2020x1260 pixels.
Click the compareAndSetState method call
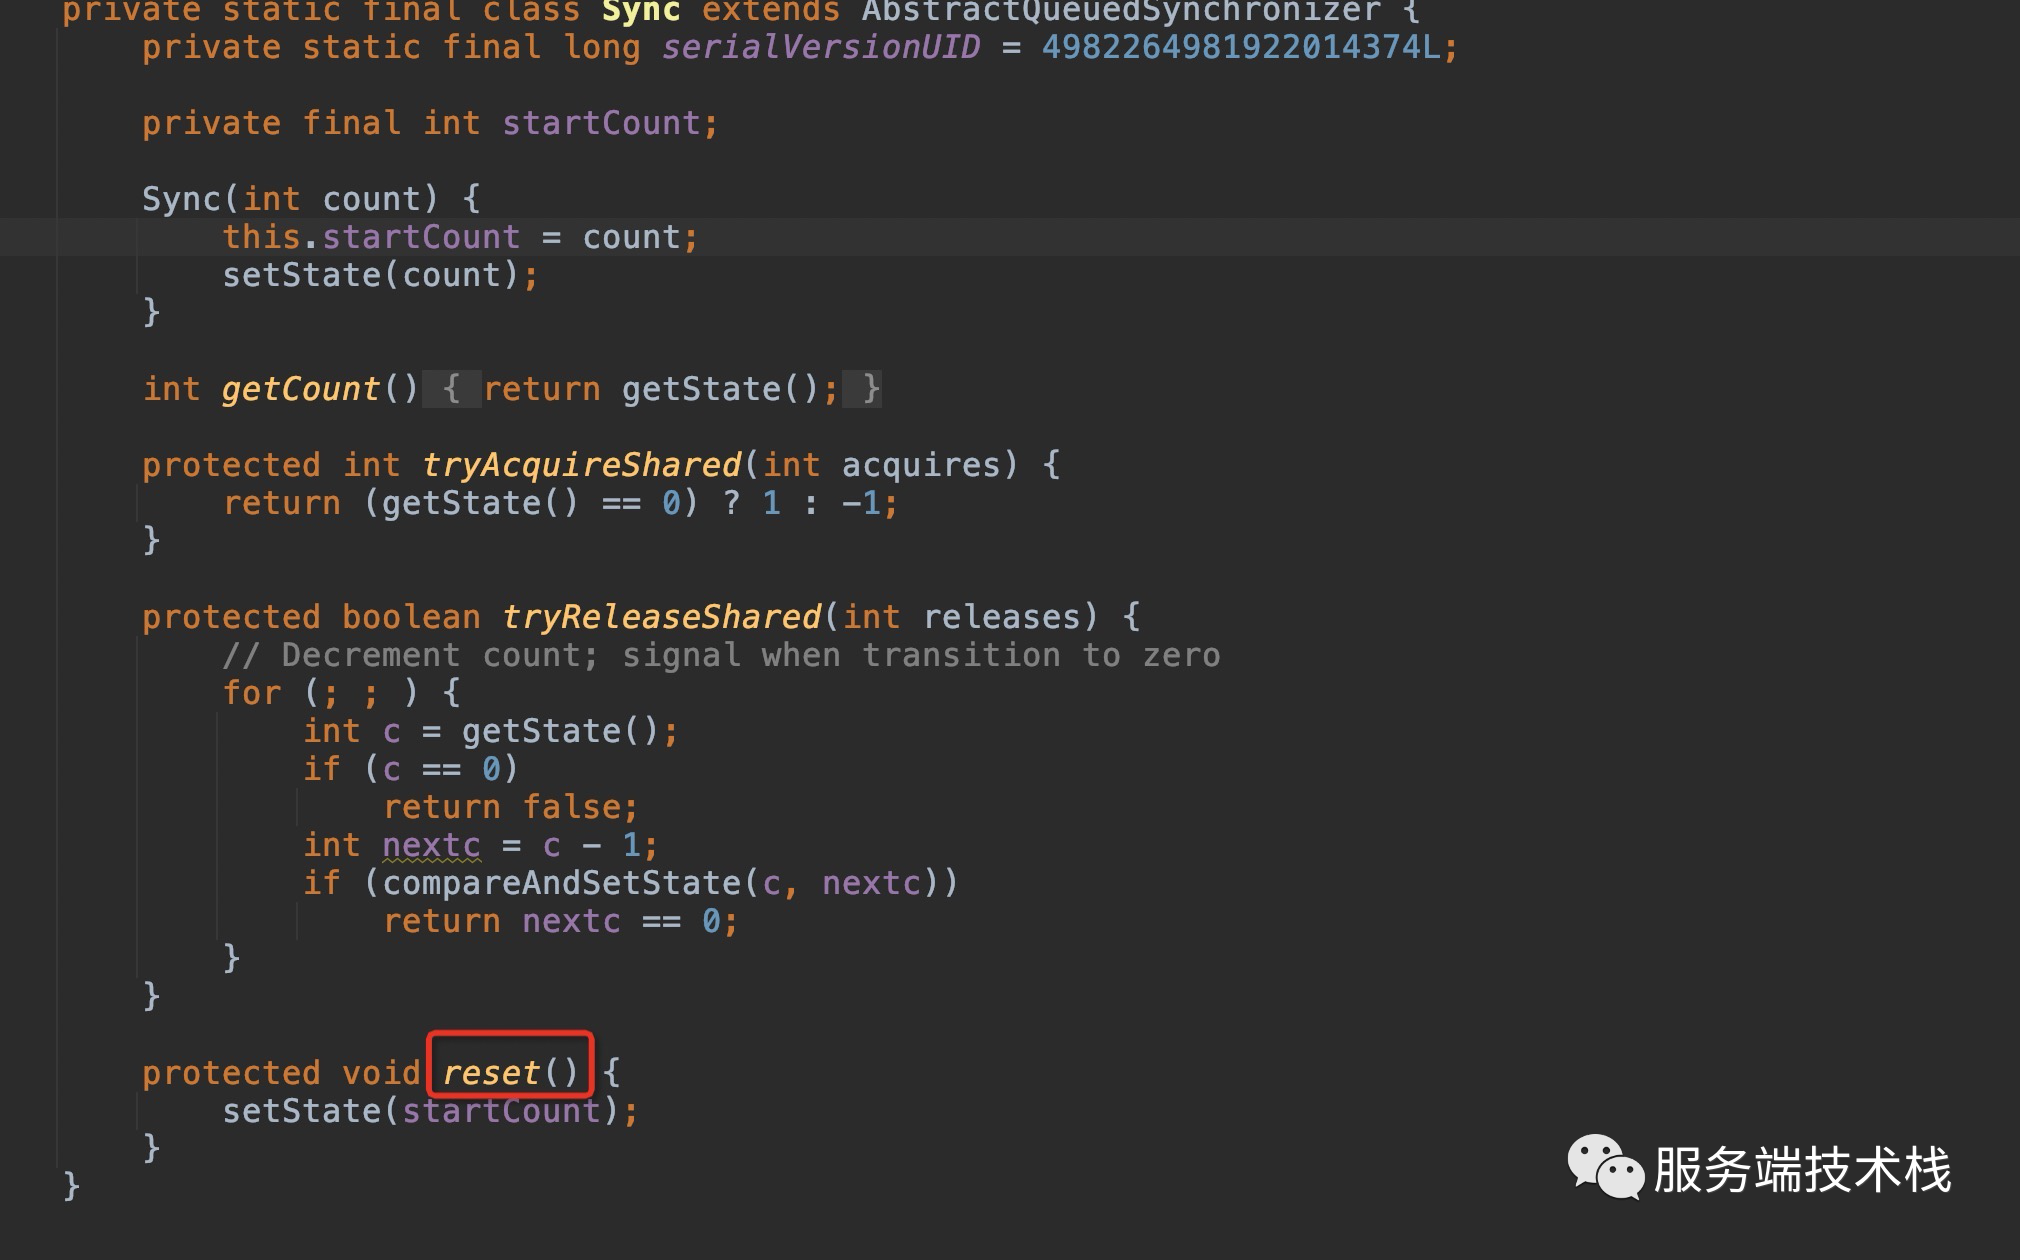pos(561,883)
